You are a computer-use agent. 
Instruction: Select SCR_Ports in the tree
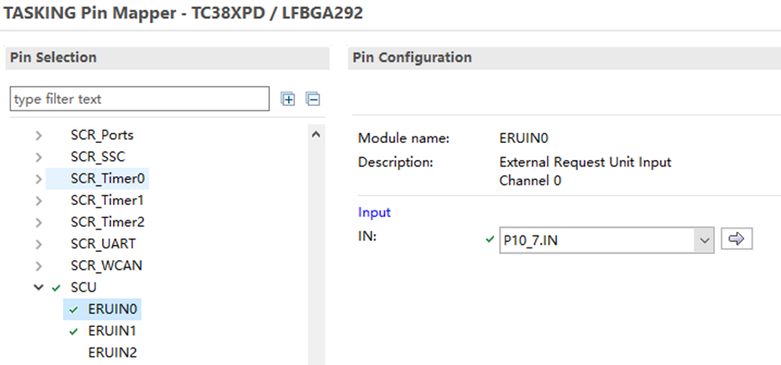point(102,135)
